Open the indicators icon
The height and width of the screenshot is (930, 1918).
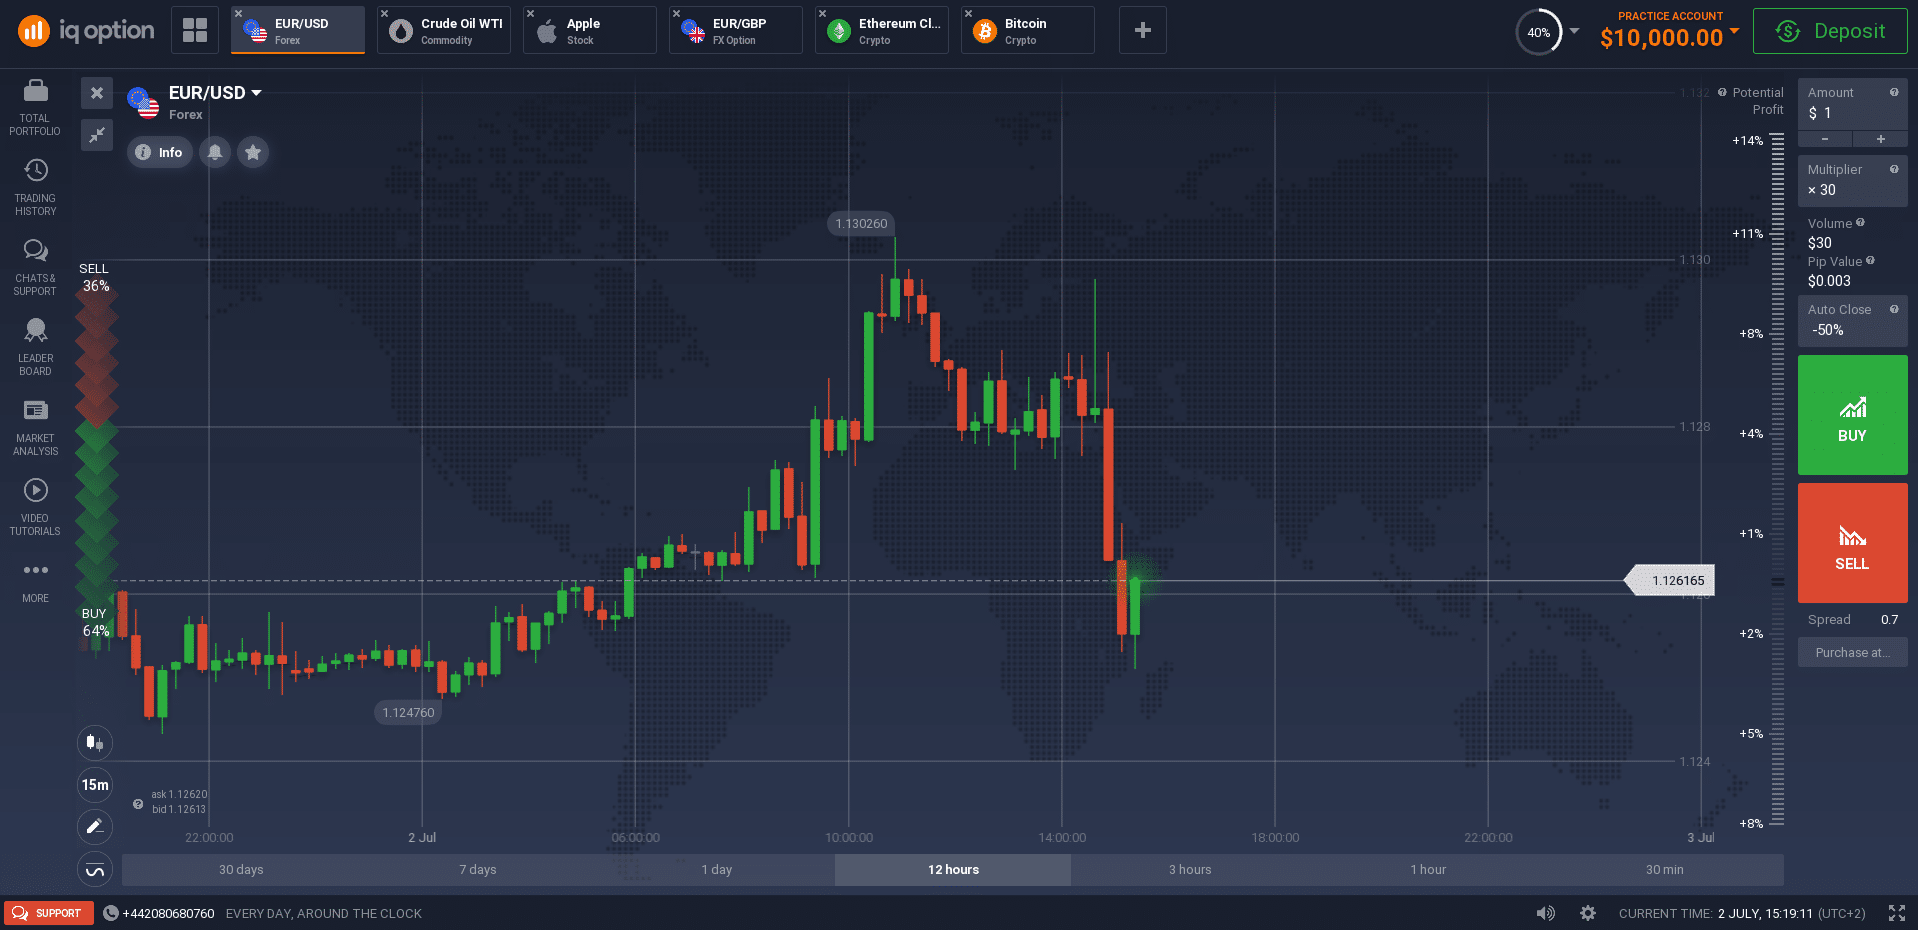tap(95, 870)
